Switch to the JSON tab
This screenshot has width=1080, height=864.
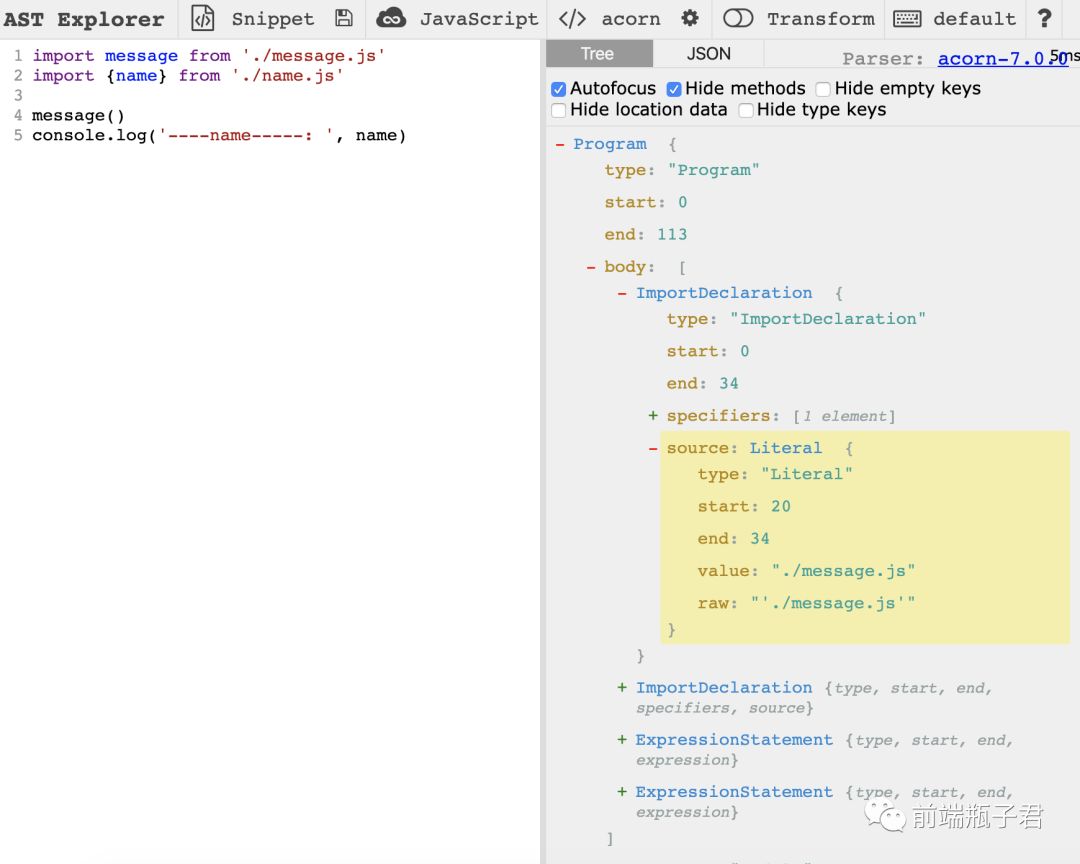click(709, 54)
